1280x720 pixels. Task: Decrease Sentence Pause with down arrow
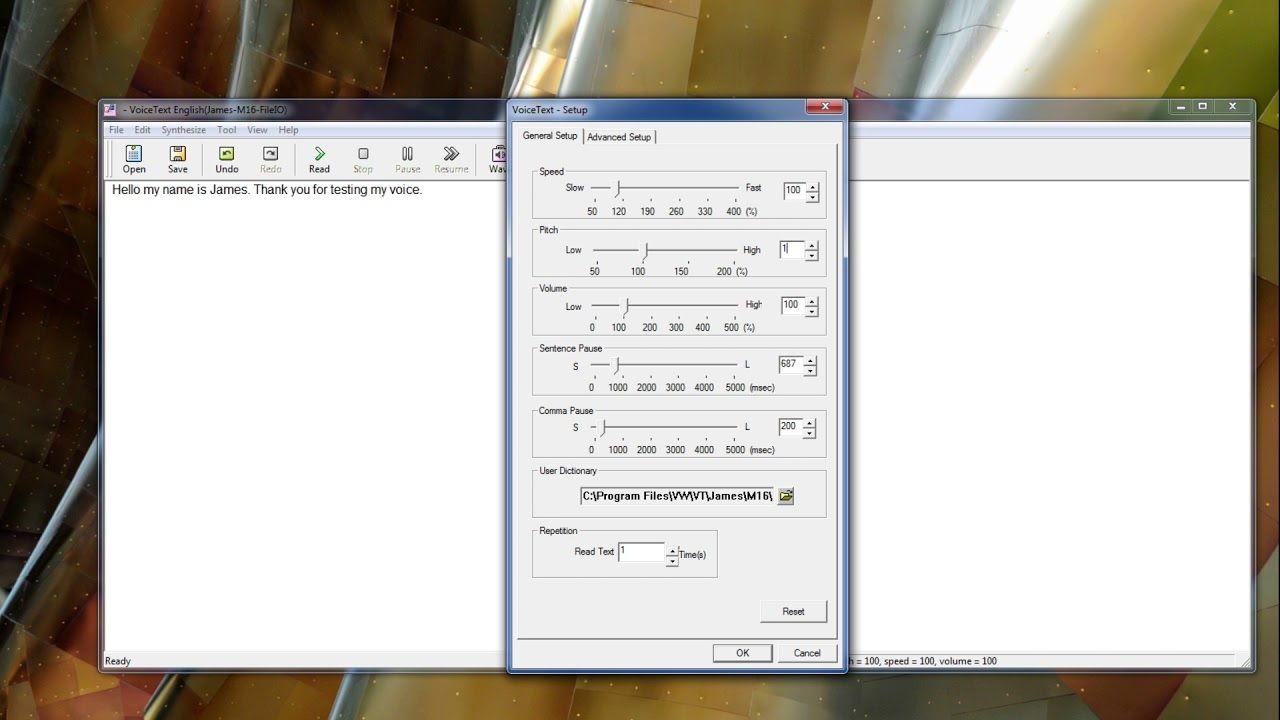click(x=810, y=371)
